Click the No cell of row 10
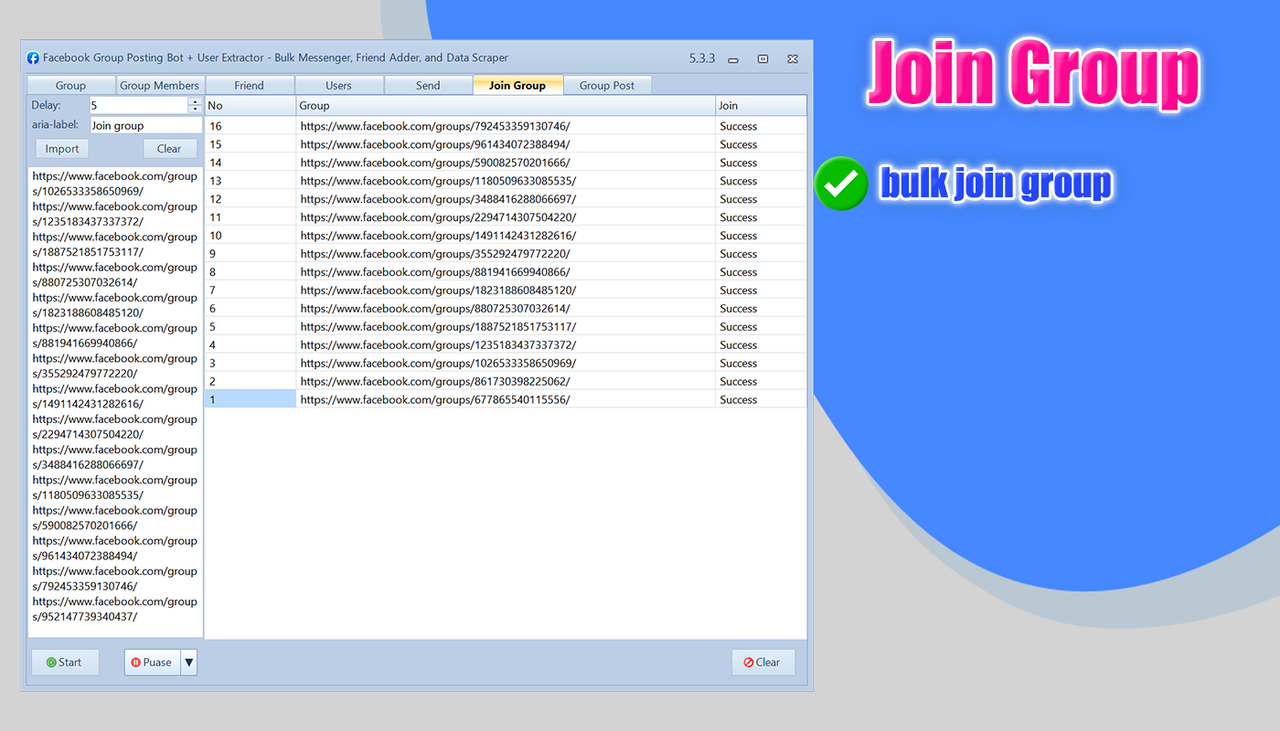Screen dimensions: 1280x731 pyautogui.click(x=250, y=235)
